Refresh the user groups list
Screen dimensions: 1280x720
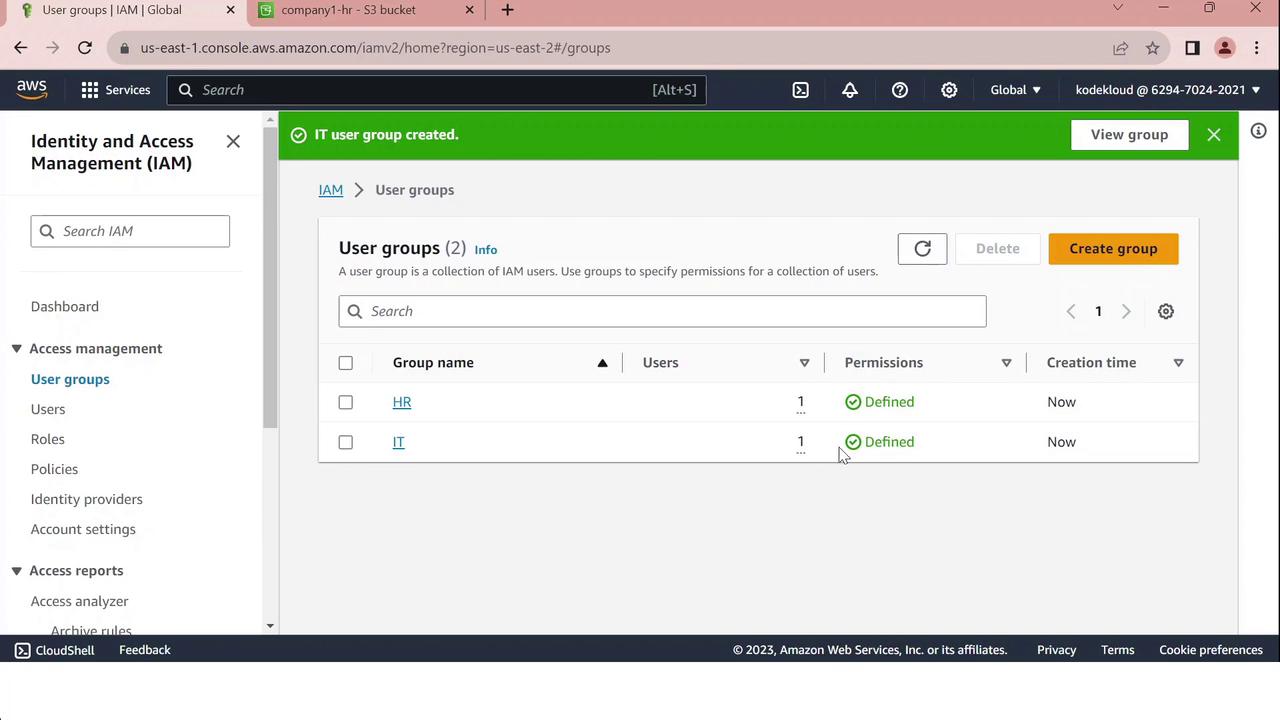click(922, 249)
